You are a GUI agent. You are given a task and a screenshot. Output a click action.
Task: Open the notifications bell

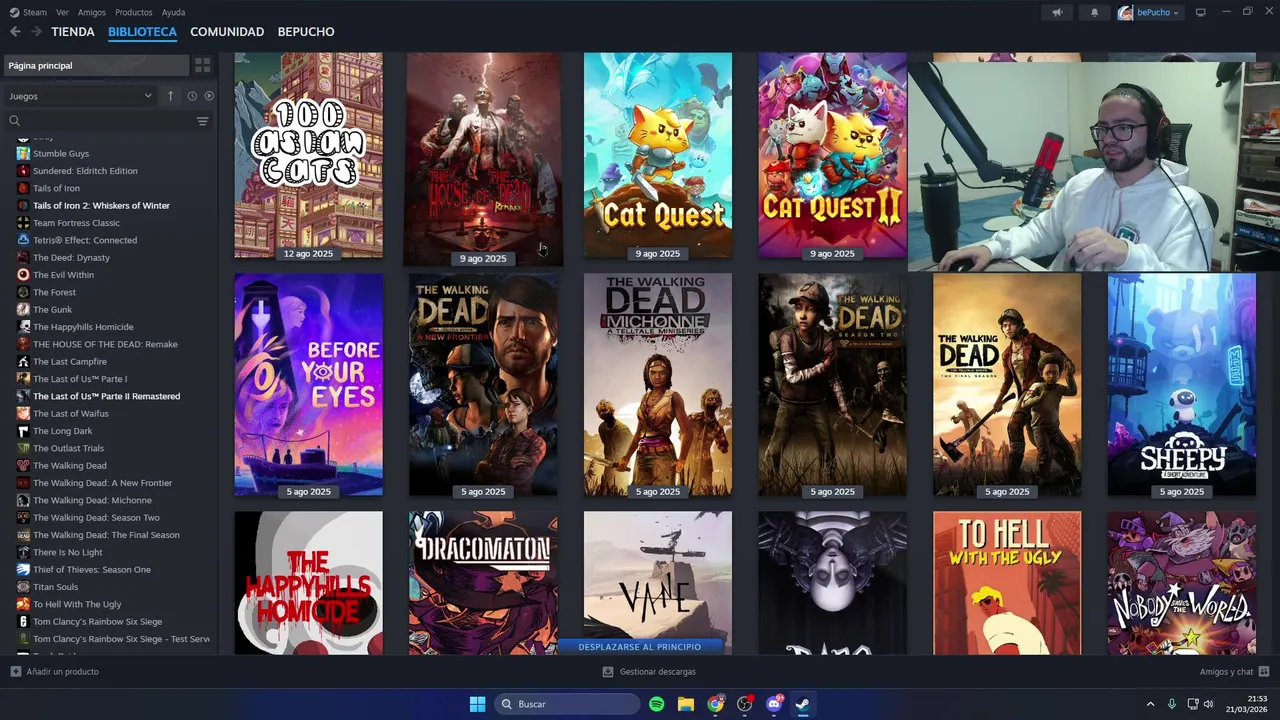(x=1094, y=12)
